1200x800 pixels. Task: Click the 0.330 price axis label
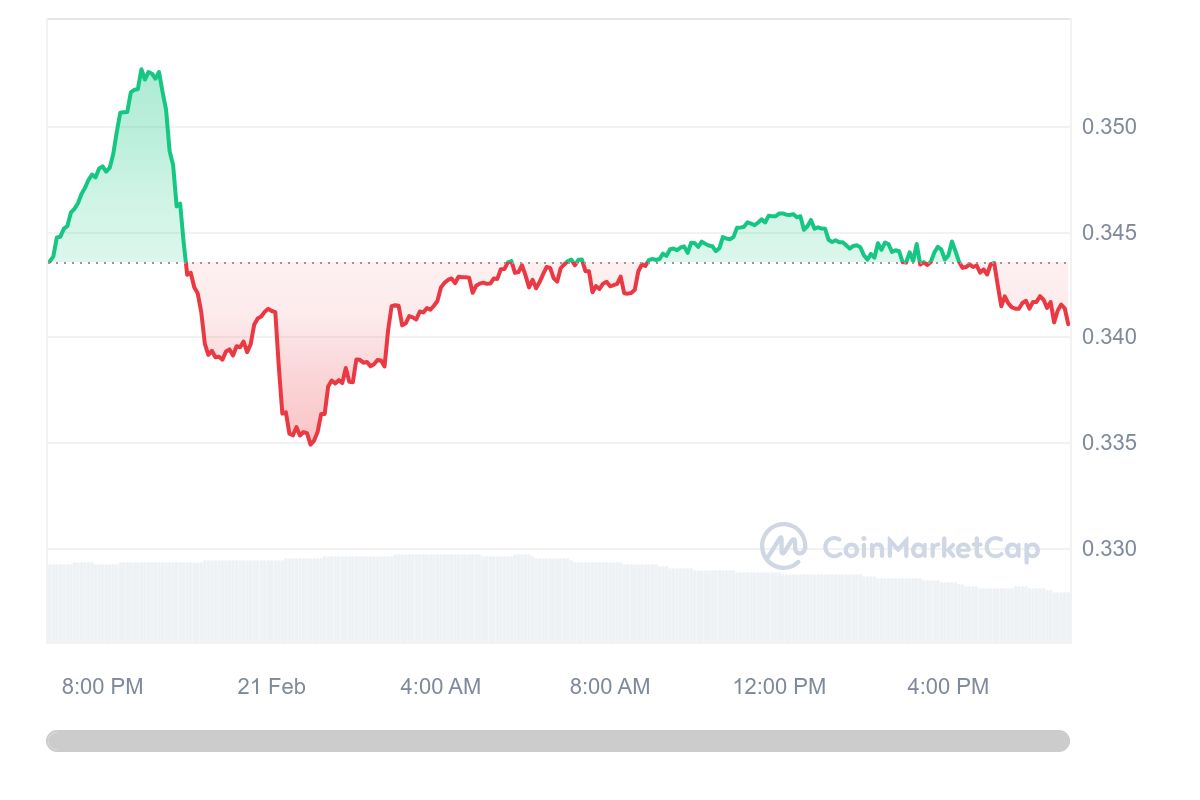[1109, 549]
